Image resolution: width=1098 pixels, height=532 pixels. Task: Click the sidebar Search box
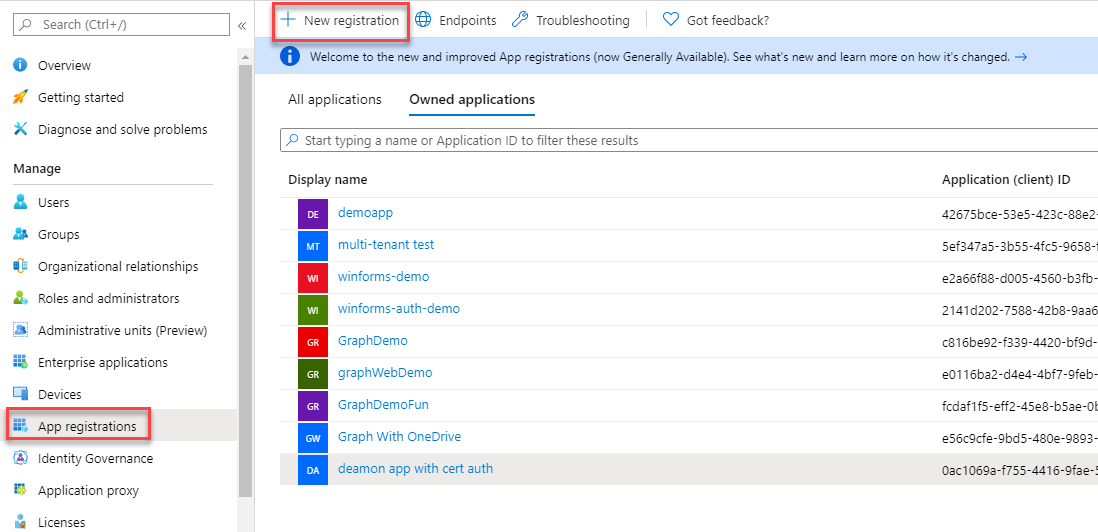coord(122,24)
